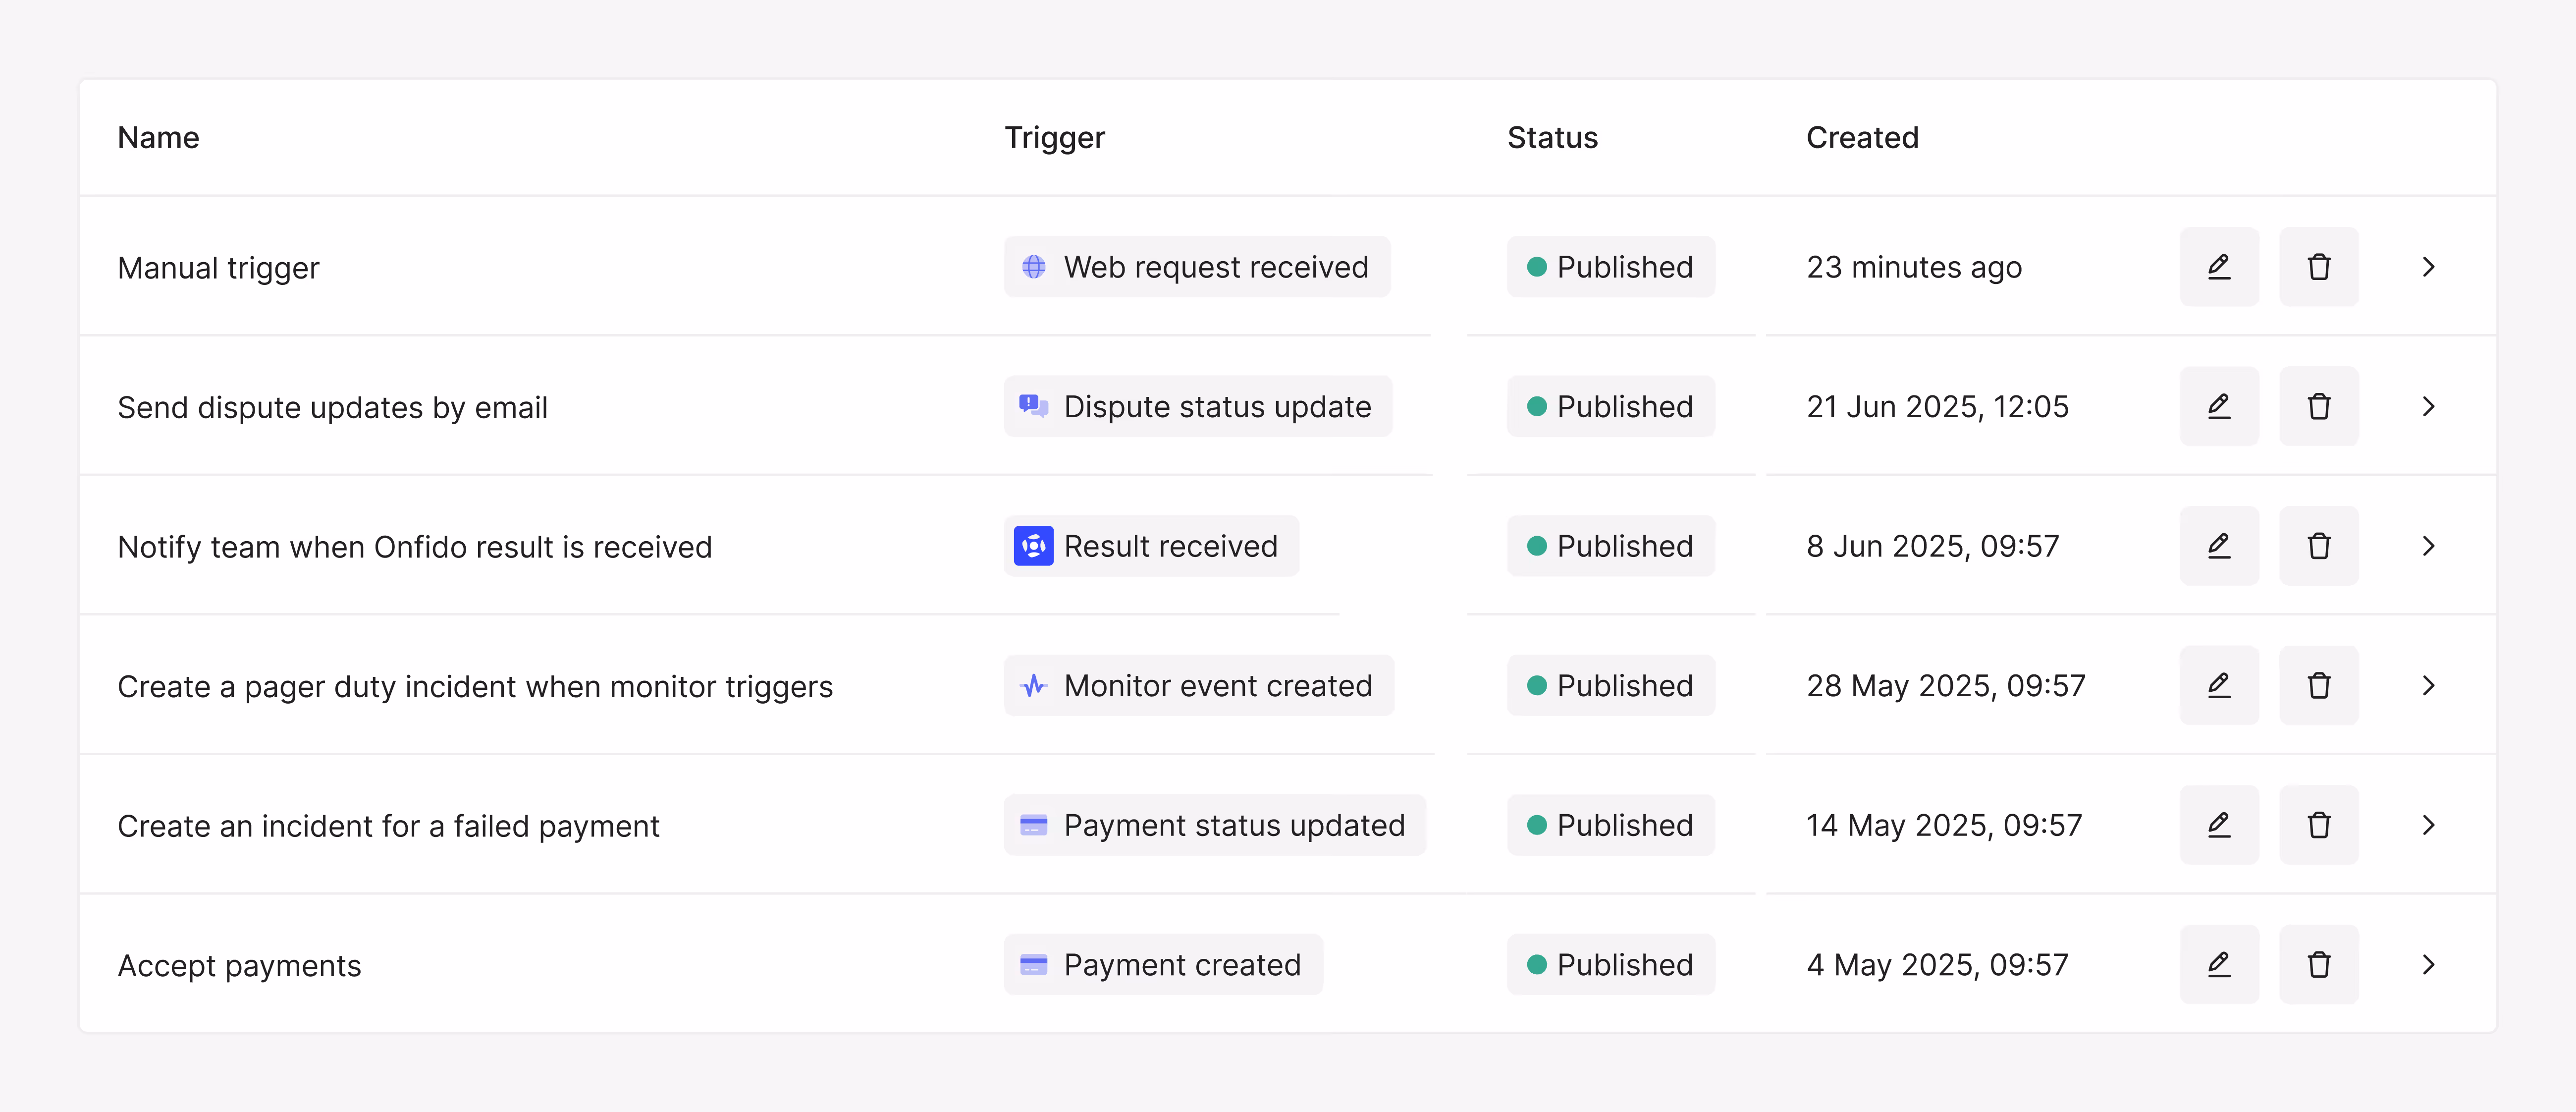Click the 8 Jun 2025, 09:57 date
The width and height of the screenshot is (2576, 1112).
pyautogui.click(x=1932, y=546)
